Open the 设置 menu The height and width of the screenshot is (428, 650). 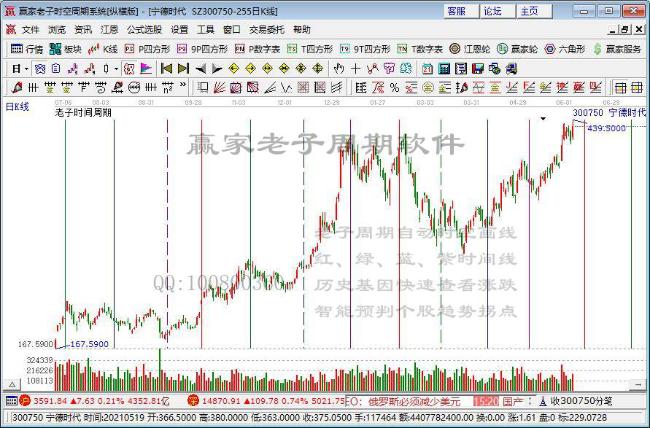(x=179, y=29)
